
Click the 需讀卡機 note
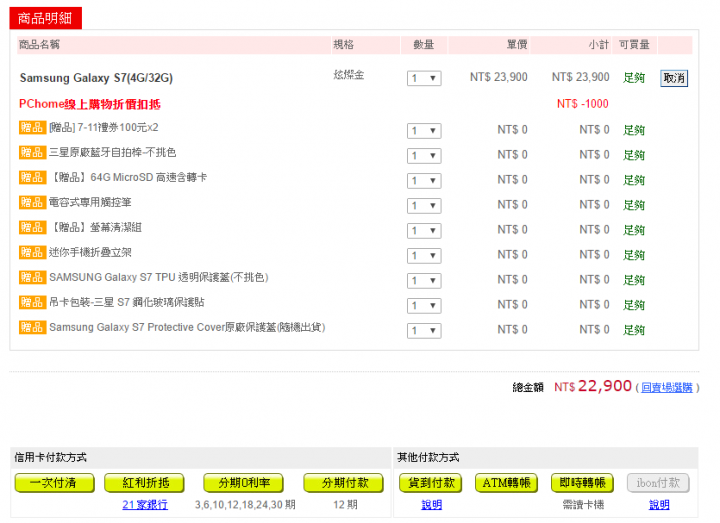coord(583,505)
